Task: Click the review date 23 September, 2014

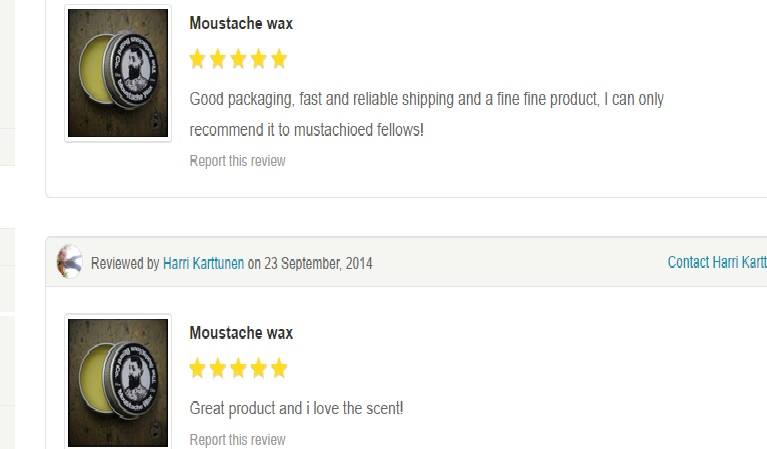Action: 318,264
